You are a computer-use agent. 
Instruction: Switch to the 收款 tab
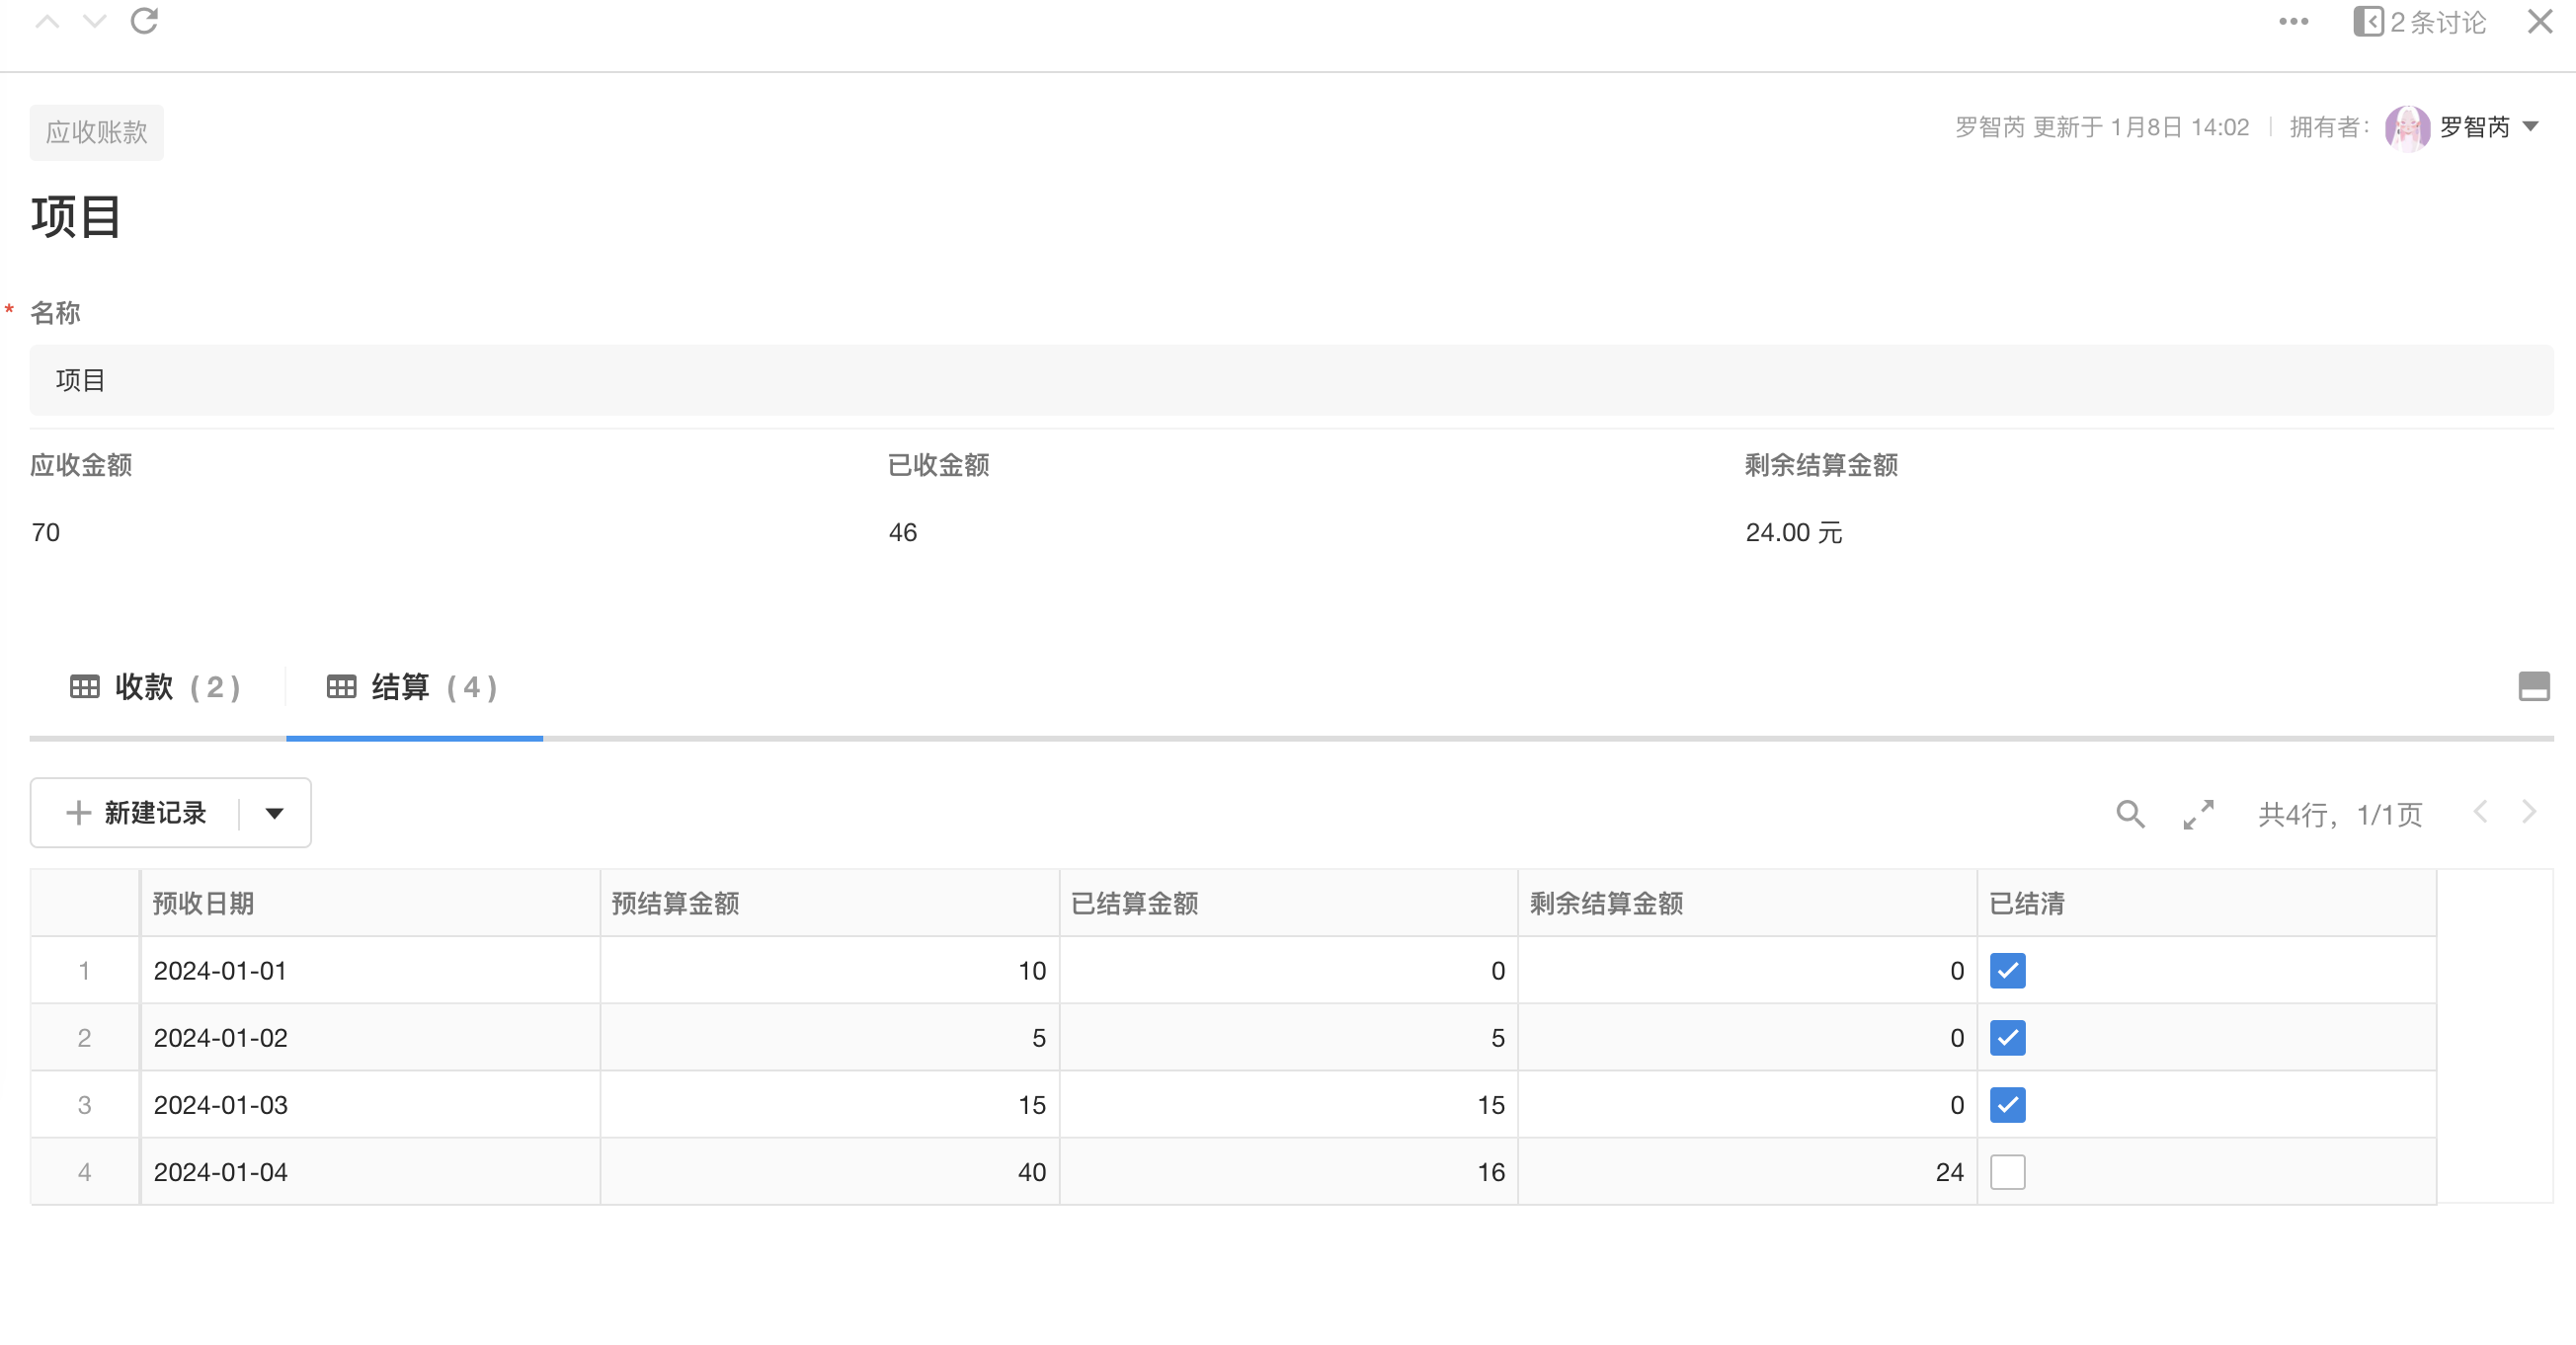(156, 687)
